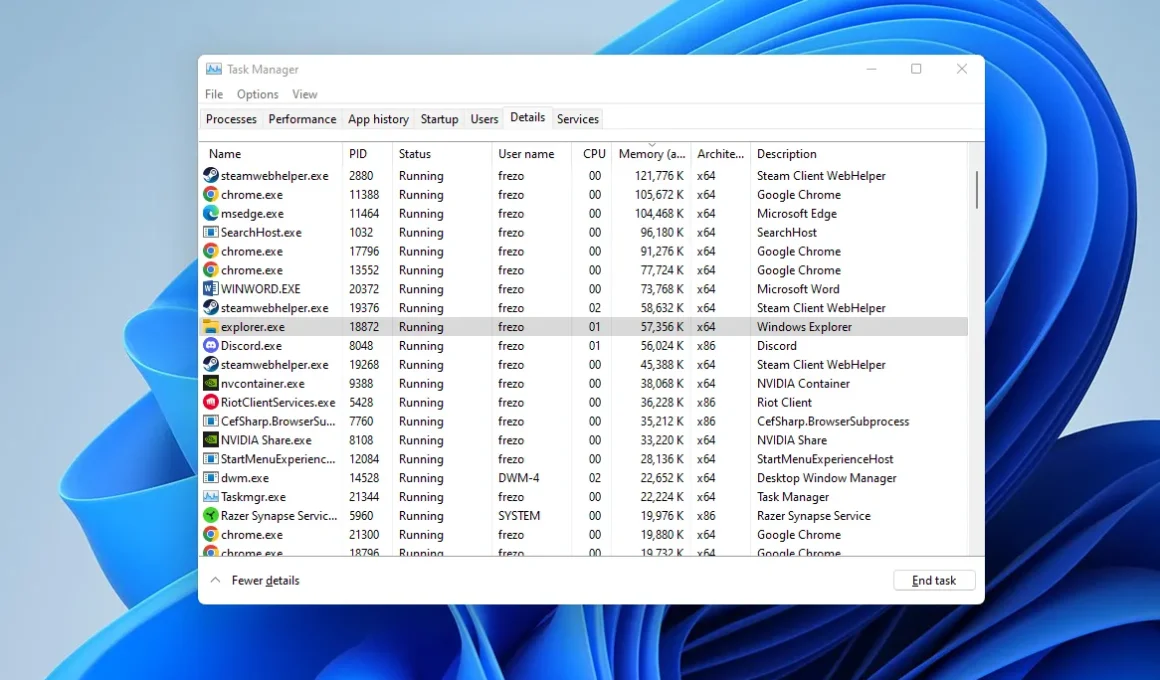Click the 'Microsoft Edge' description text
The image size is (1160, 680).
coord(797,213)
